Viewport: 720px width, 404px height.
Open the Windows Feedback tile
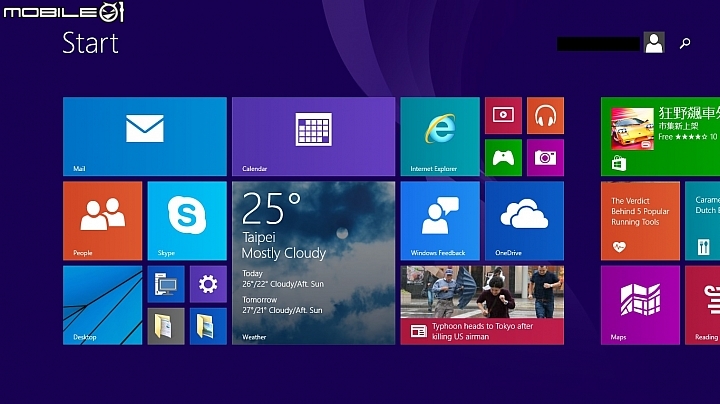click(440, 221)
